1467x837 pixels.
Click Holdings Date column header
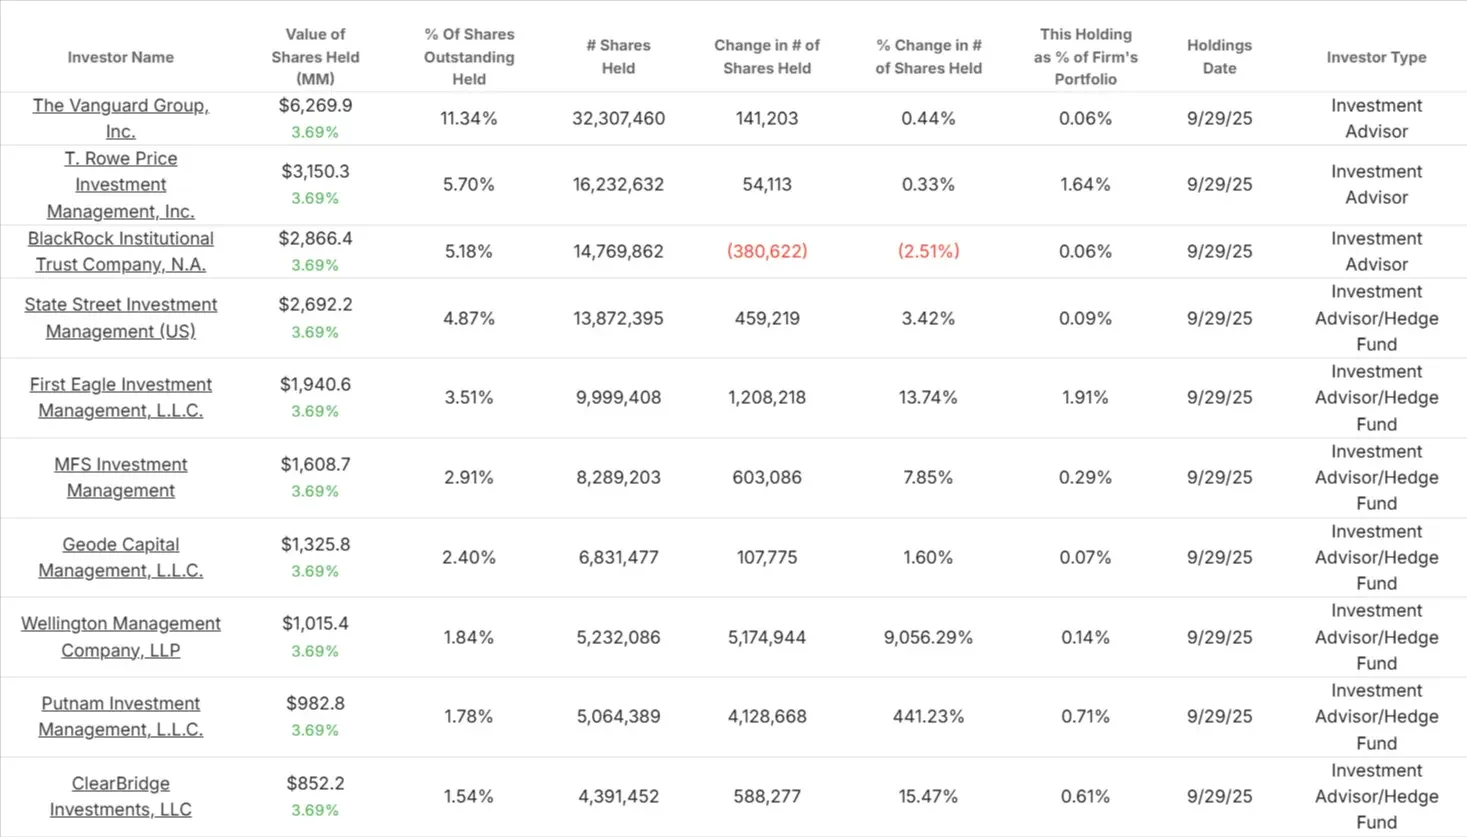(x=1219, y=57)
